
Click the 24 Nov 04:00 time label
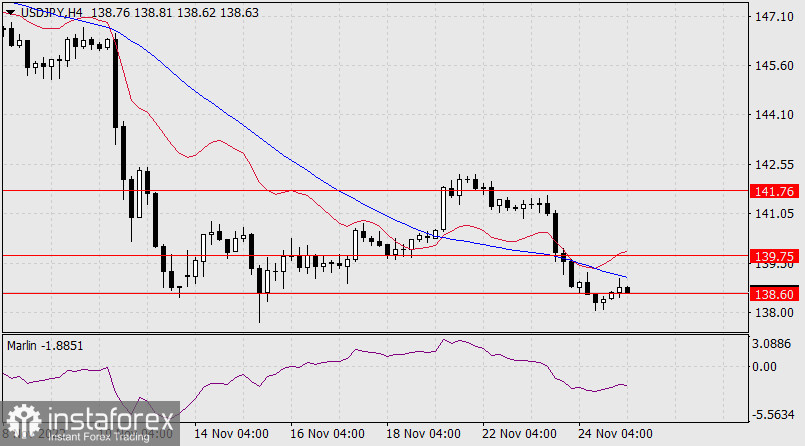tap(615, 434)
